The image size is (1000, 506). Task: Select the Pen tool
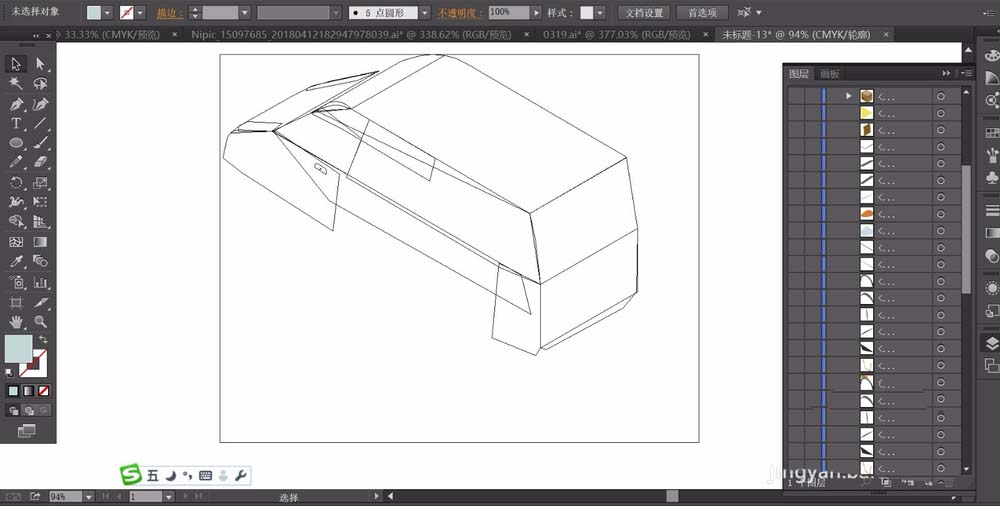pyautogui.click(x=16, y=104)
